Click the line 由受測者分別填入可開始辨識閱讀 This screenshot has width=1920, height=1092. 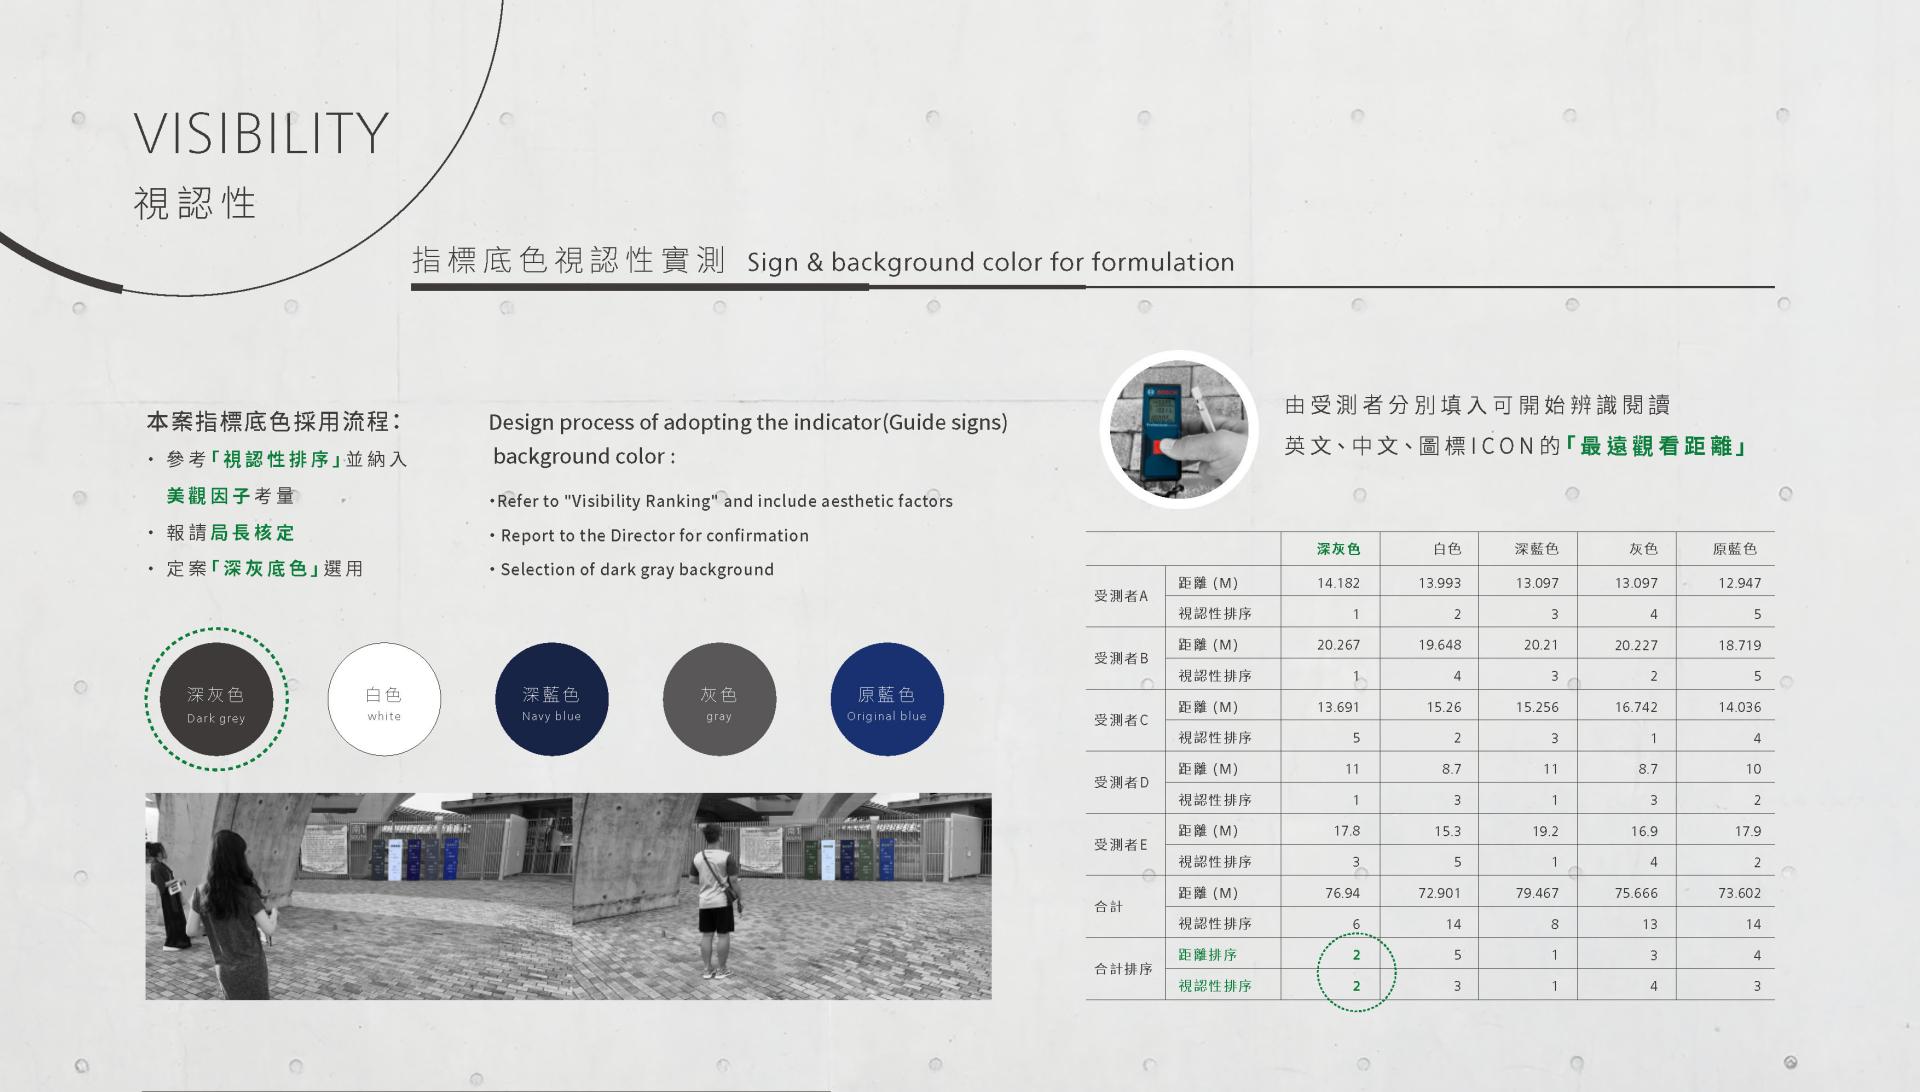pyautogui.click(x=1478, y=405)
